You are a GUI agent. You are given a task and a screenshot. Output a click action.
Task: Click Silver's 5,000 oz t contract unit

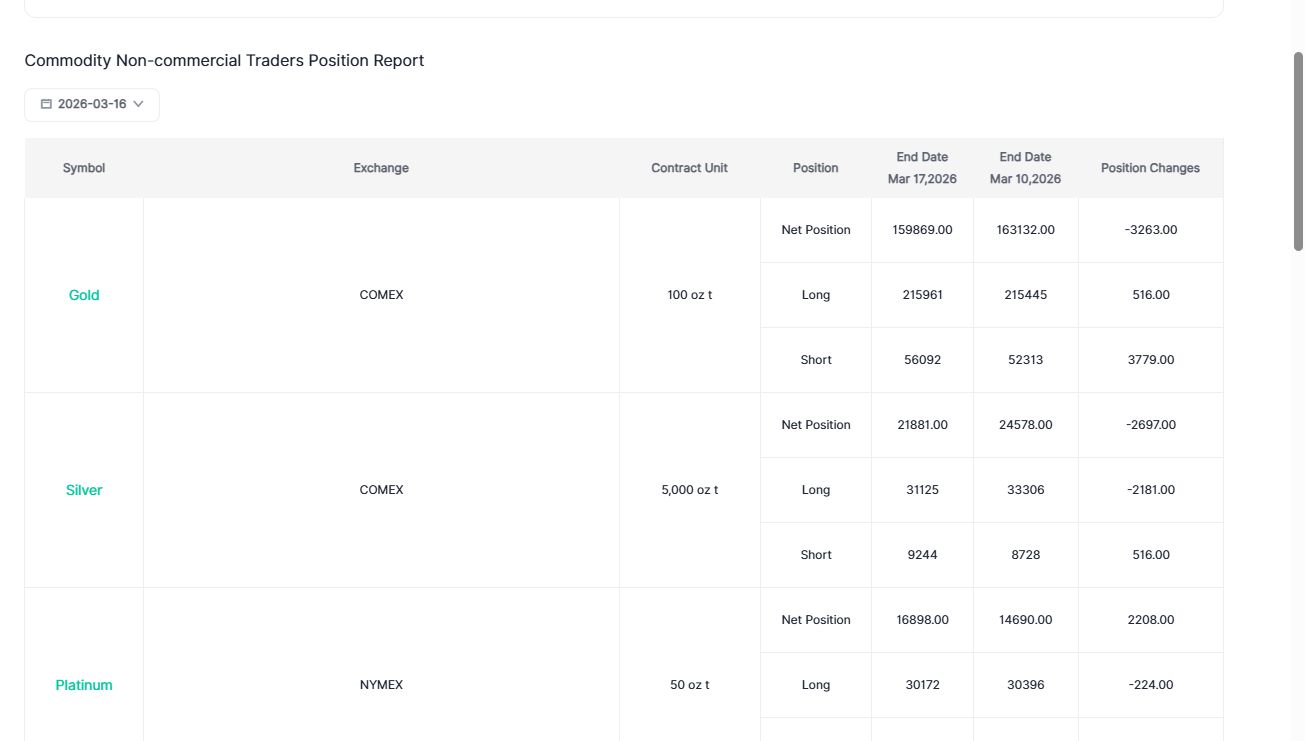pyautogui.click(x=689, y=490)
